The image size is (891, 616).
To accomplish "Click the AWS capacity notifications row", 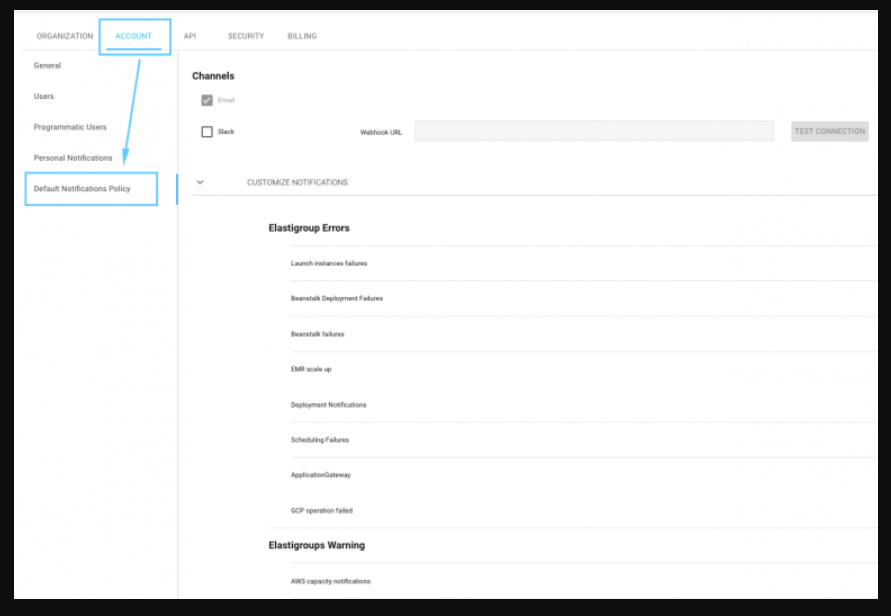I will click(x=330, y=581).
